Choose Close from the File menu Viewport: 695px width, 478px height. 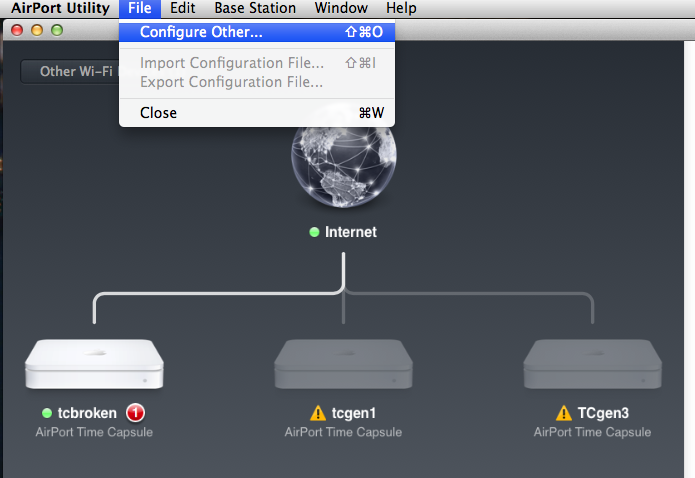pyautogui.click(x=257, y=113)
